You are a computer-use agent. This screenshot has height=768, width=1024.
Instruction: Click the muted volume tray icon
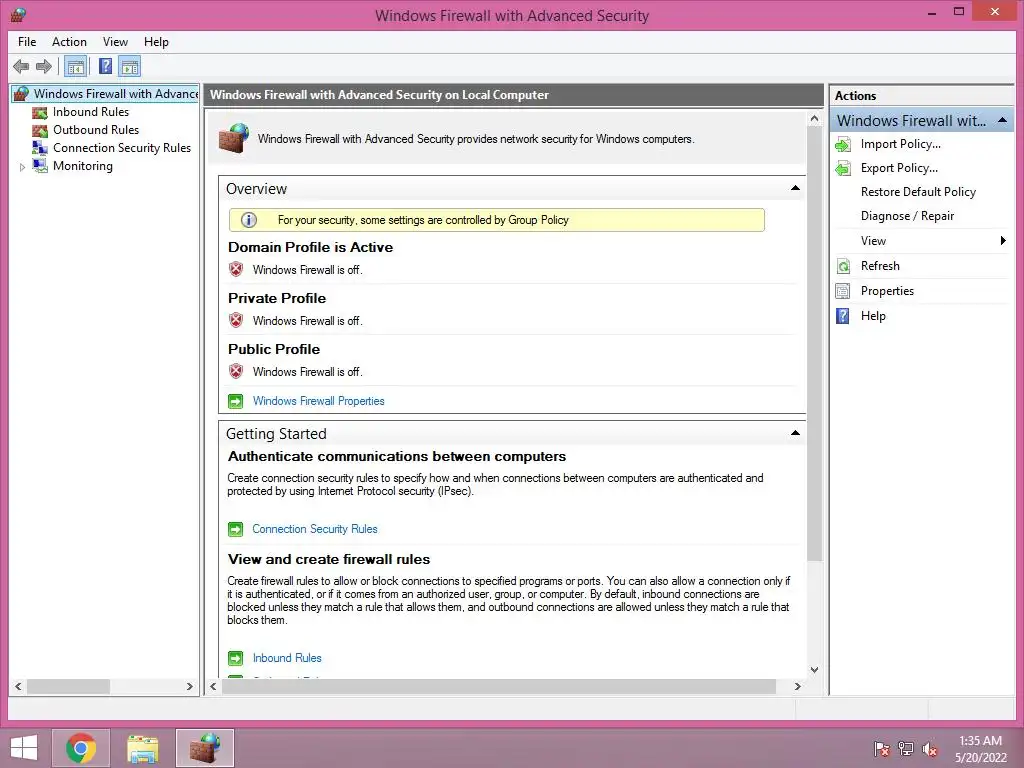930,749
